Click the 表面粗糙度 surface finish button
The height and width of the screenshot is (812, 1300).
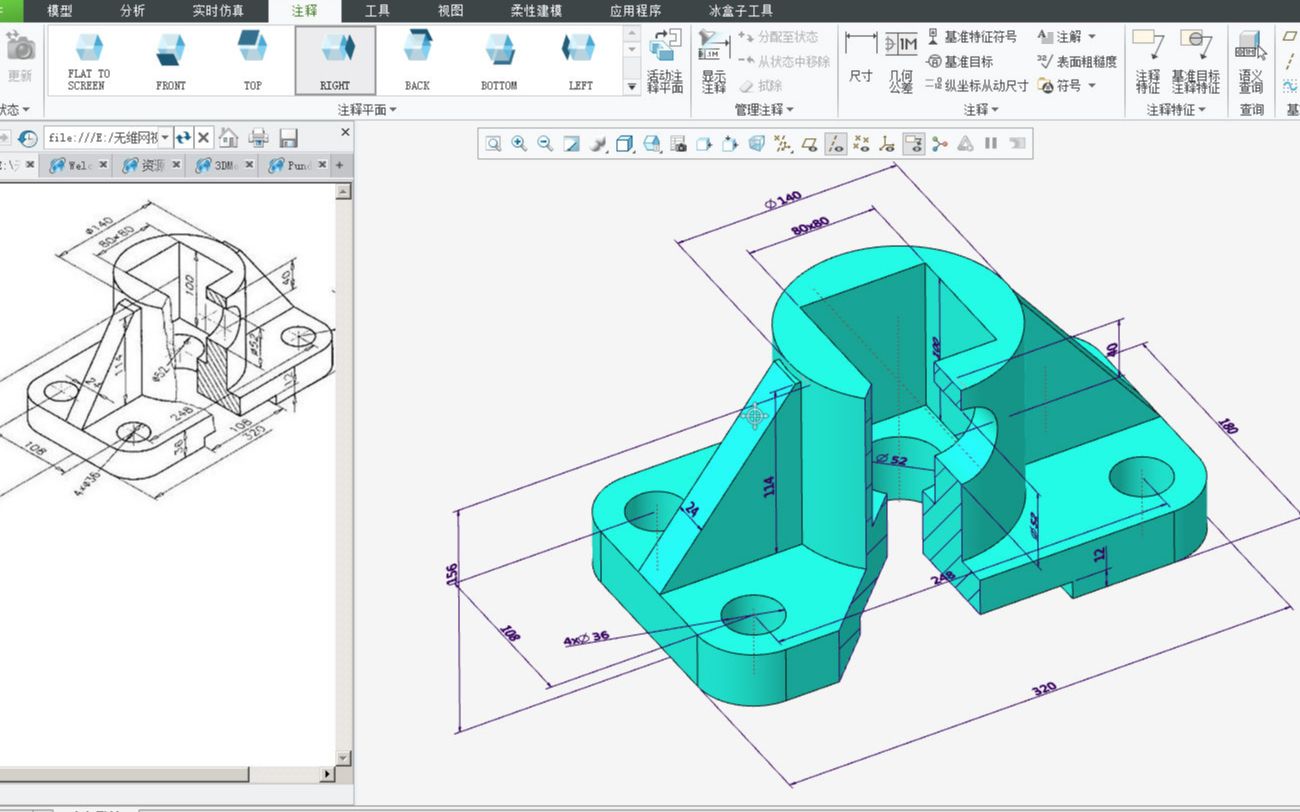tap(1077, 61)
